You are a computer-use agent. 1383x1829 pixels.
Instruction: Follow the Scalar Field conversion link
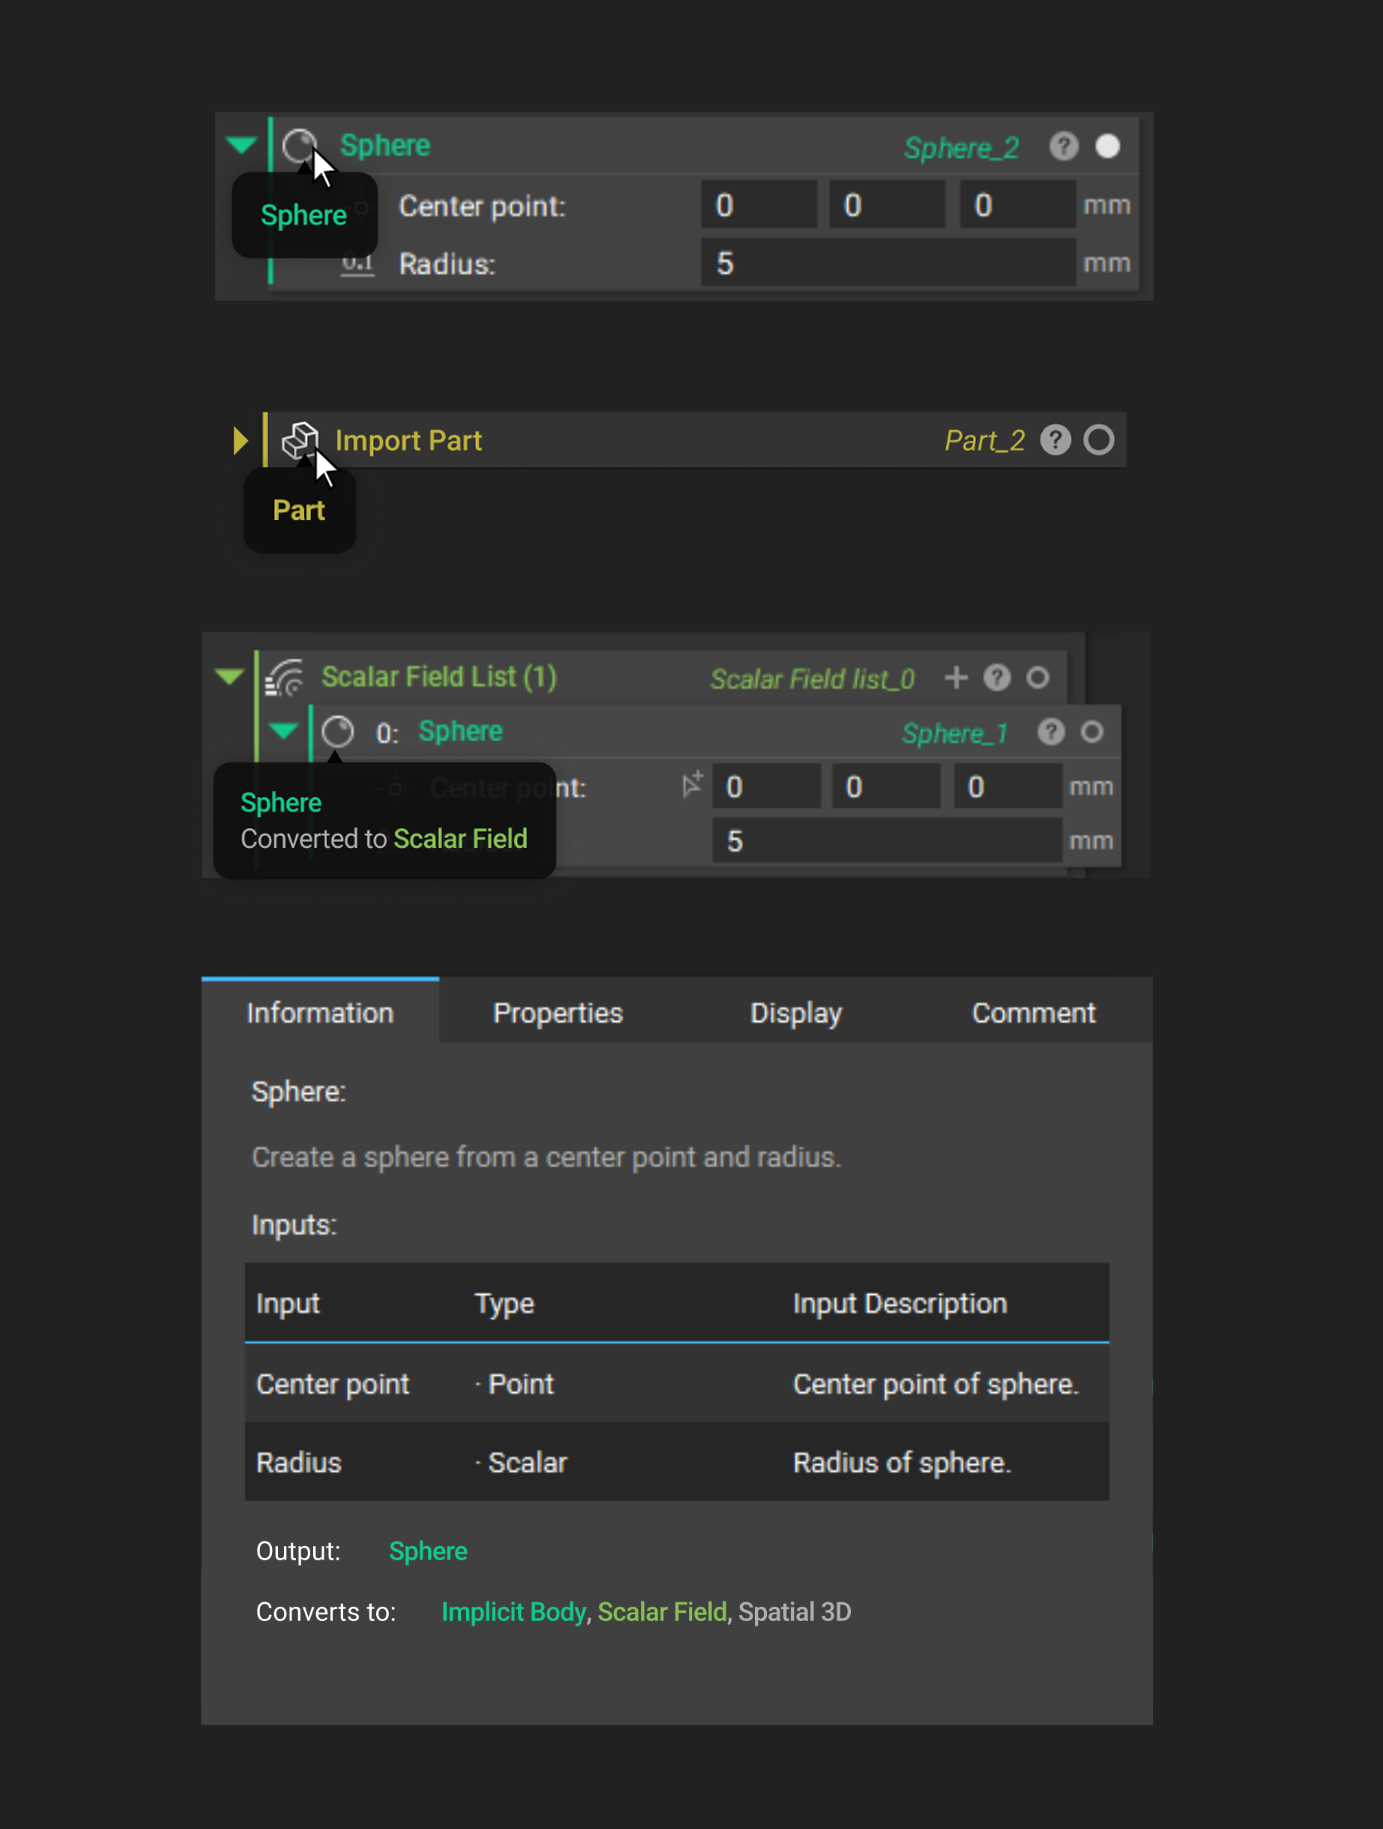click(x=662, y=1612)
